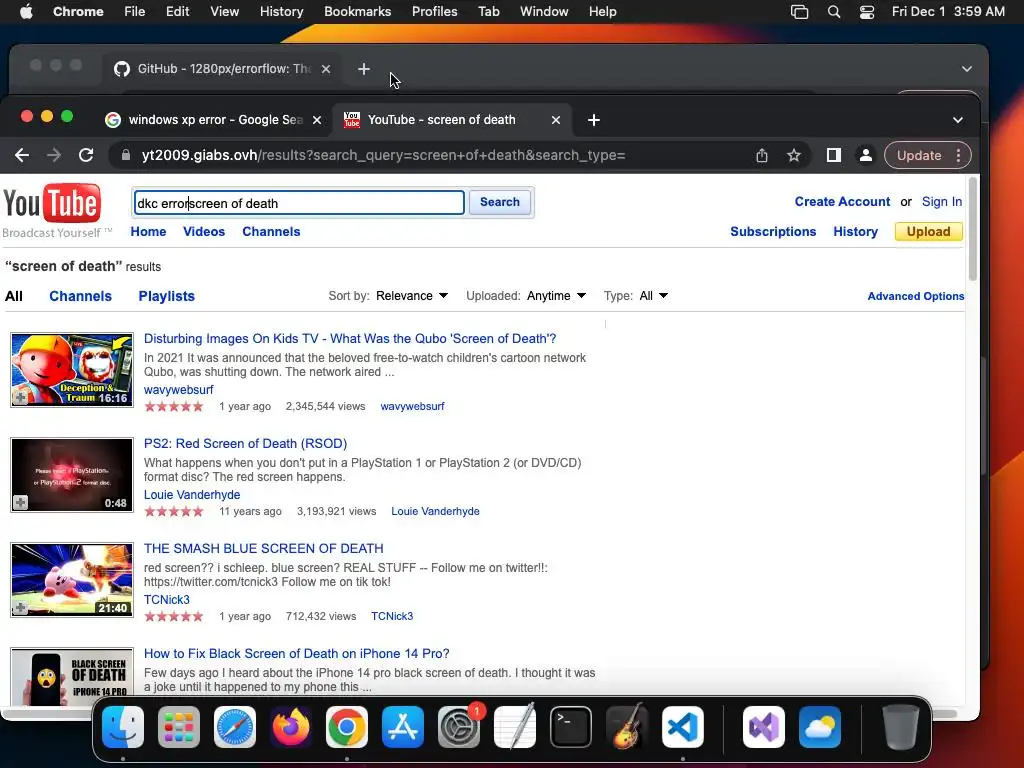Click the YouTube logo
Image resolution: width=1024 pixels, height=768 pixels.
click(x=52, y=203)
